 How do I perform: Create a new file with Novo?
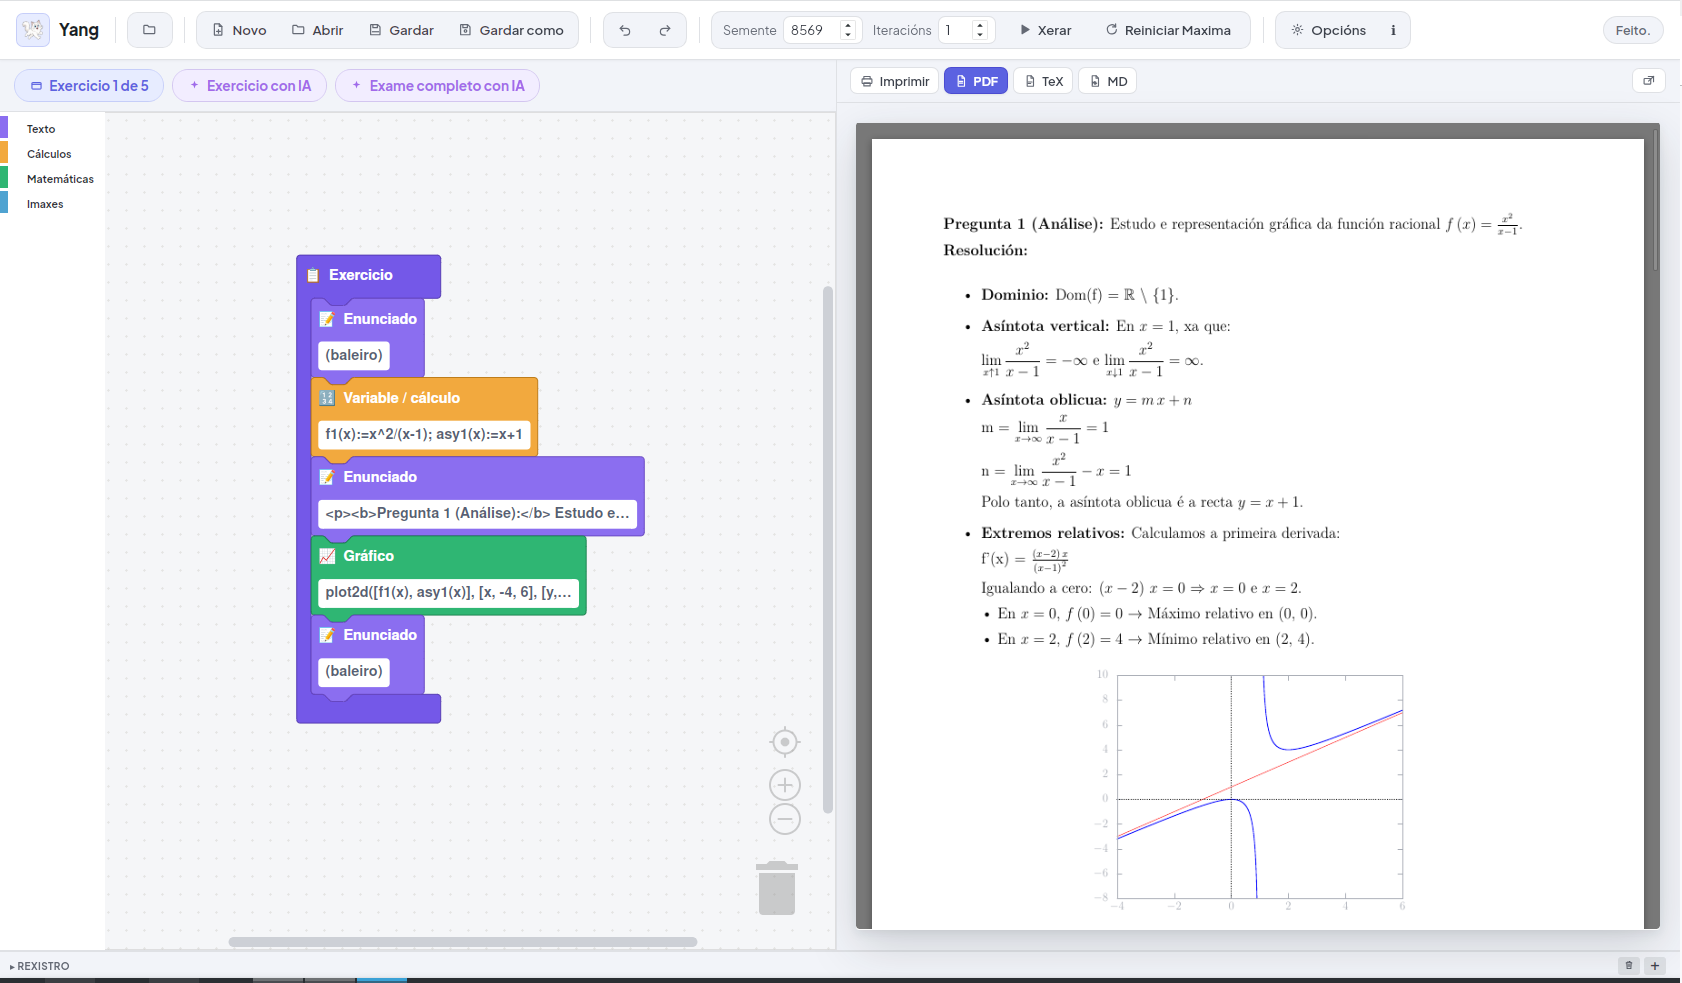(239, 30)
